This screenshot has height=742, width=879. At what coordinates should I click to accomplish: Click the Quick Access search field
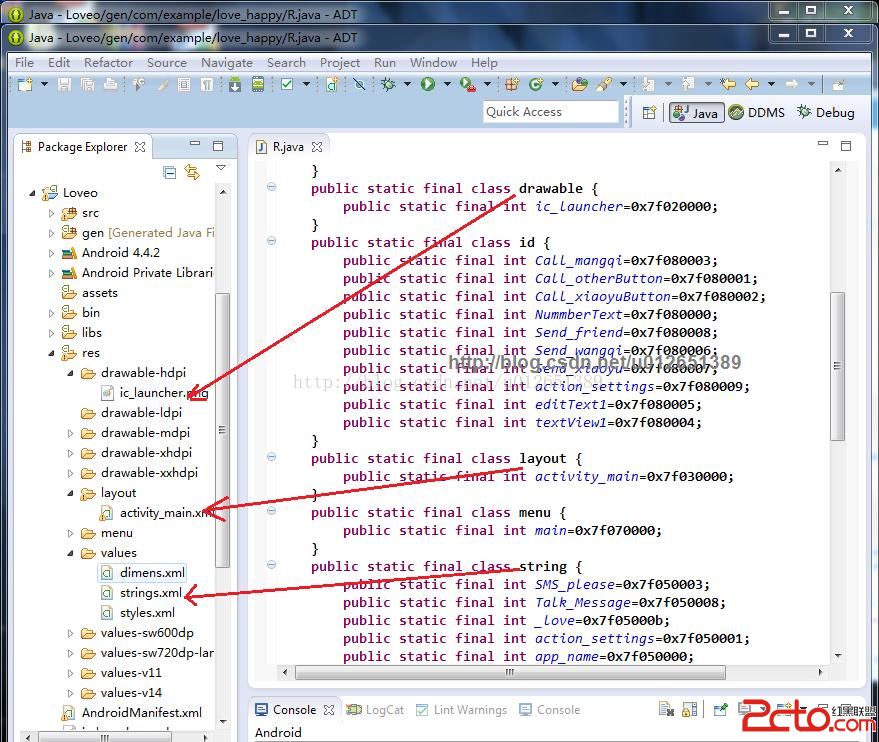click(550, 112)
